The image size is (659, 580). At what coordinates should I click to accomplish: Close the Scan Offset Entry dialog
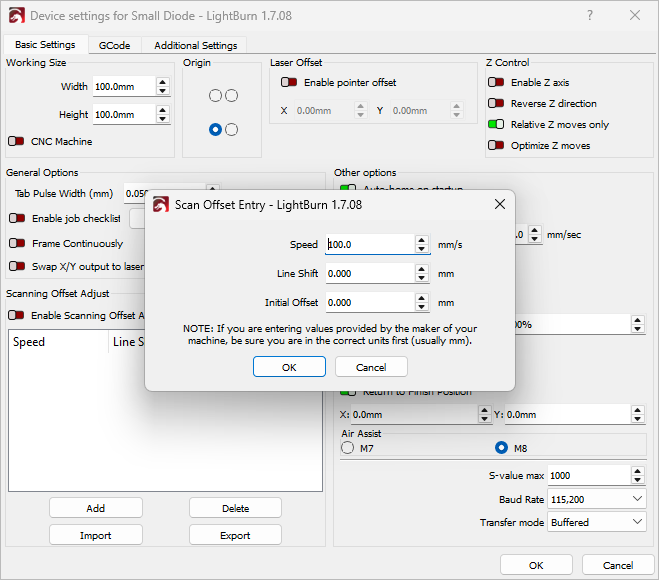500,205
